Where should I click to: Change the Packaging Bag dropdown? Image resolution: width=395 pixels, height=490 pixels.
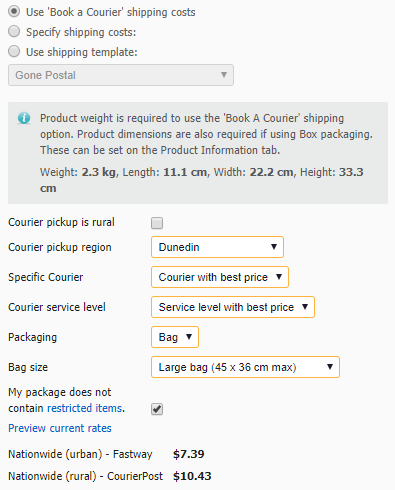coord(175,337)
